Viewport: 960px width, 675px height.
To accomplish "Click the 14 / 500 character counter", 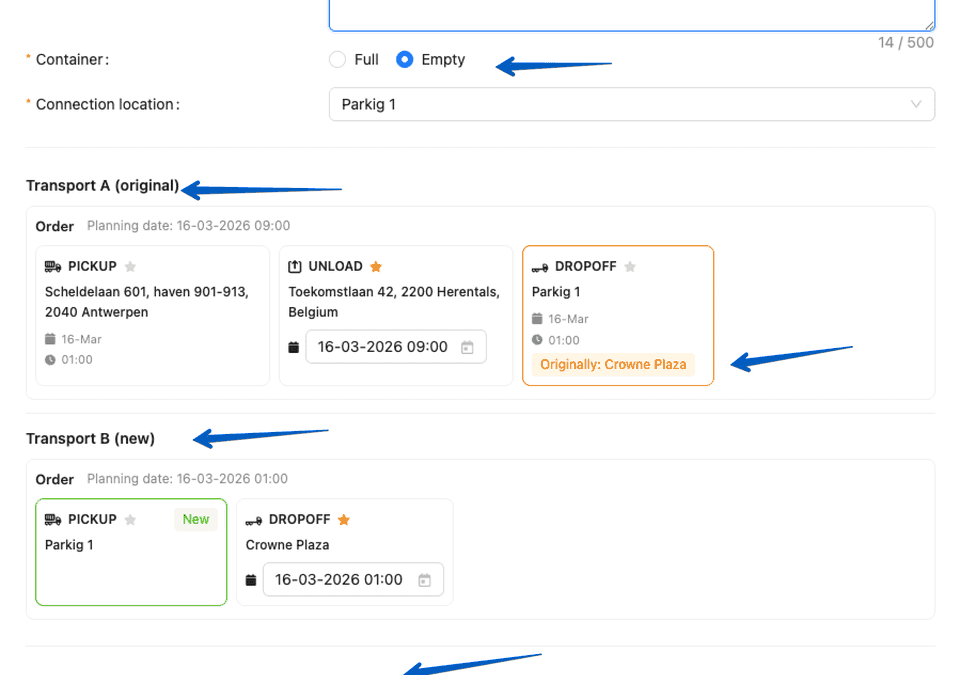I will point(906,42).
